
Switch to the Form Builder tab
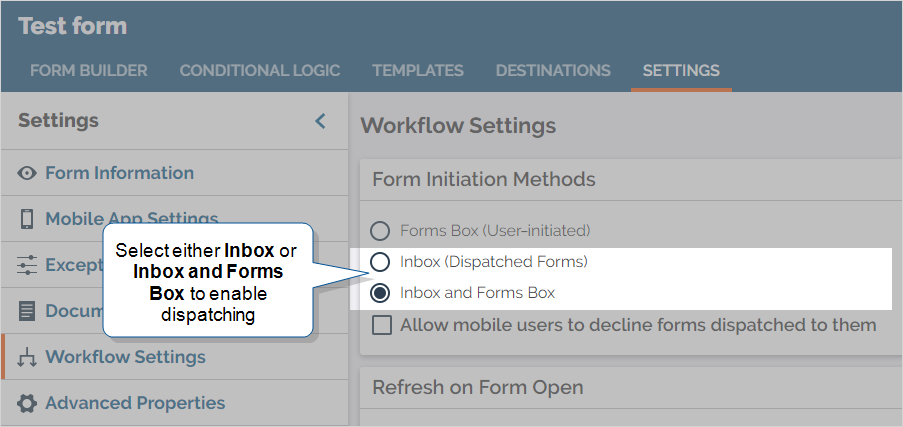pos(89,71)
